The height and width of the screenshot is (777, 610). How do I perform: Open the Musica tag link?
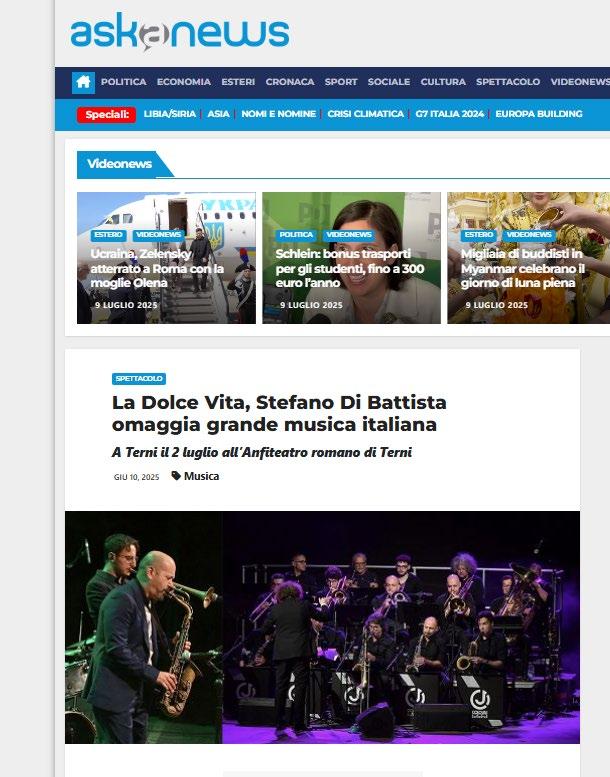coord(201,476)
